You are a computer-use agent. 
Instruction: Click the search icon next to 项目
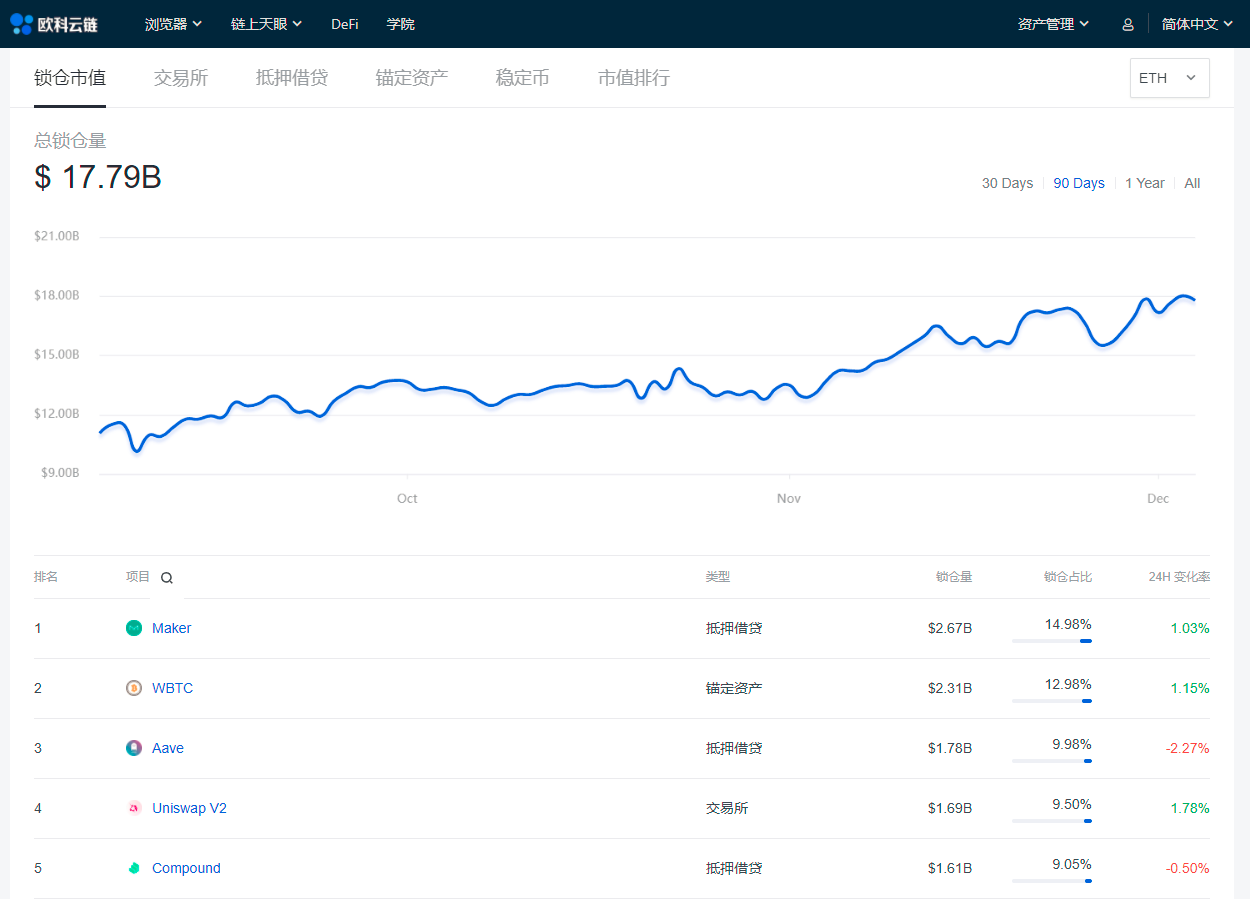click(x=167, y=578)
